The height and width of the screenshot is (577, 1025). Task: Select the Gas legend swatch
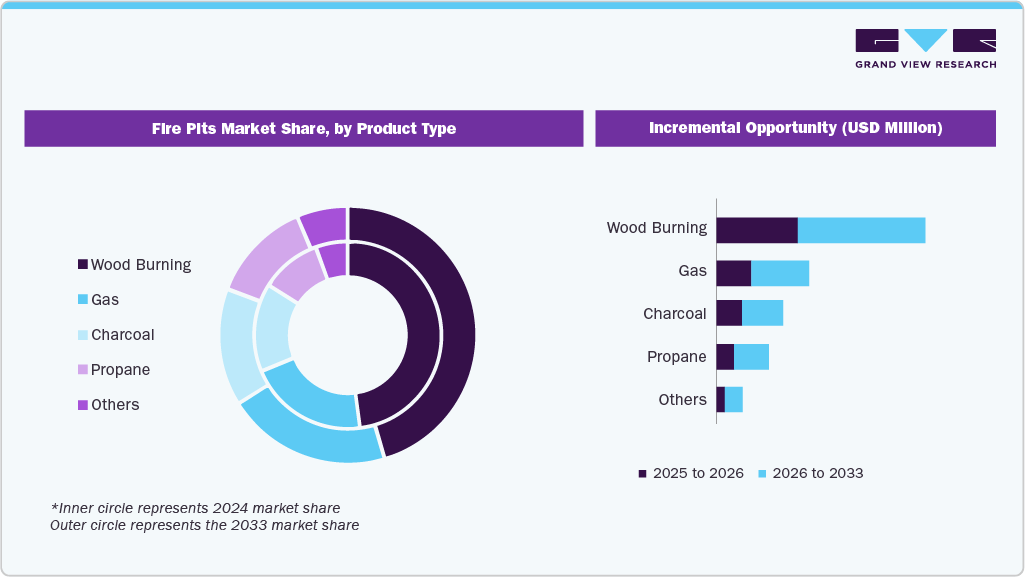pos(82,300)
